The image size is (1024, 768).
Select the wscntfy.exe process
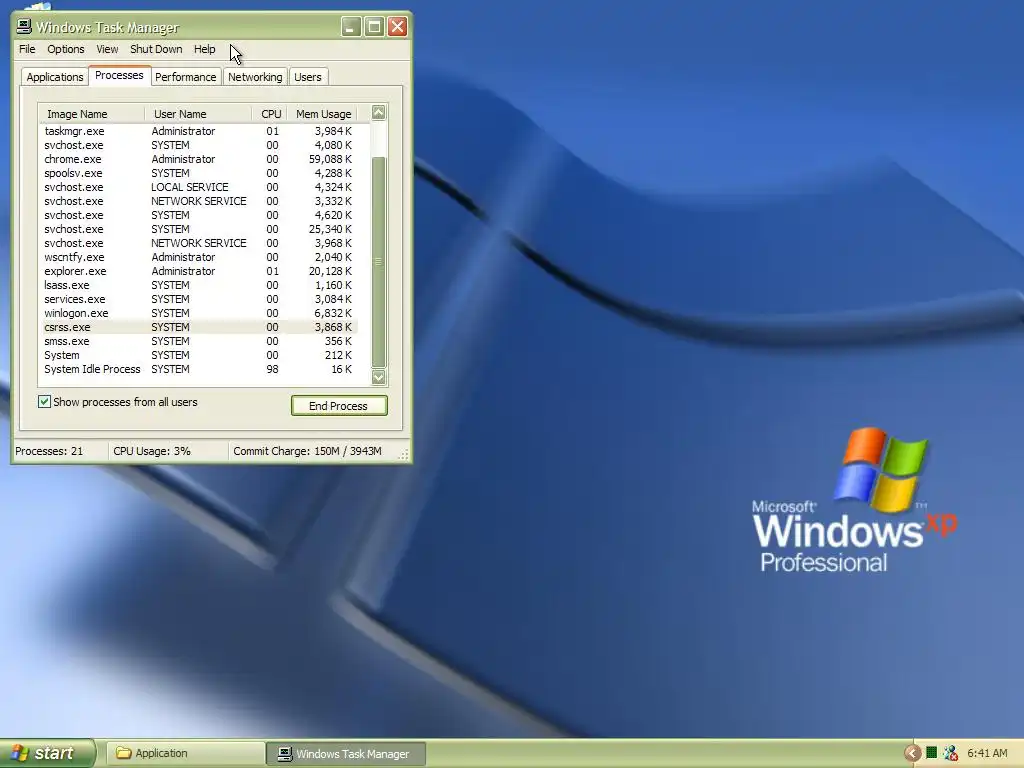199,257
